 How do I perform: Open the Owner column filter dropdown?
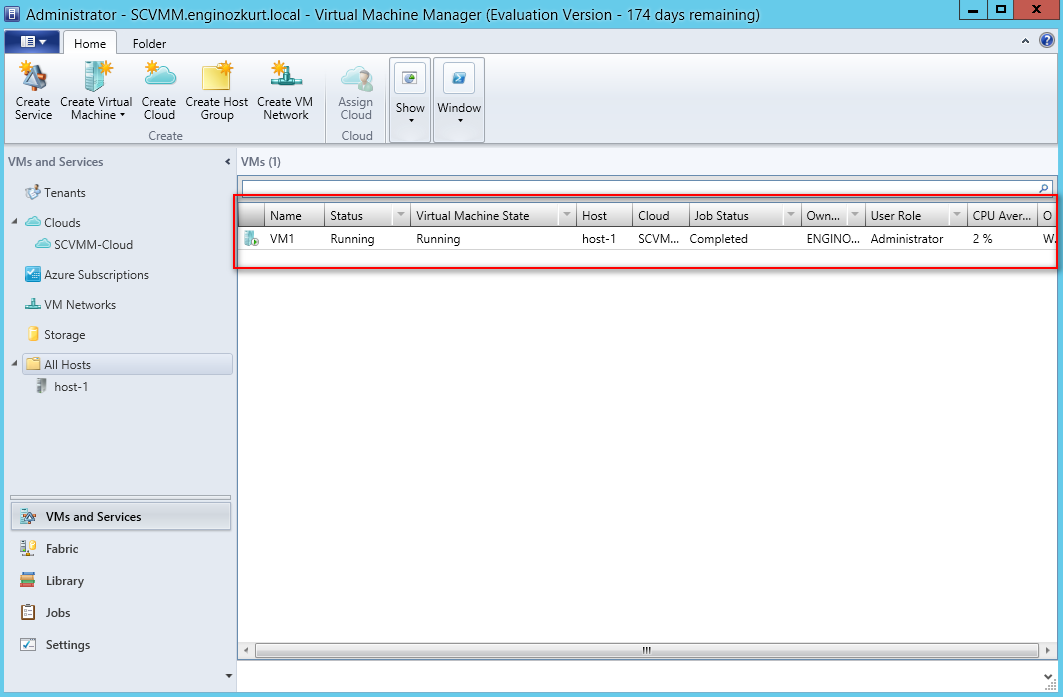coord(856,216)
